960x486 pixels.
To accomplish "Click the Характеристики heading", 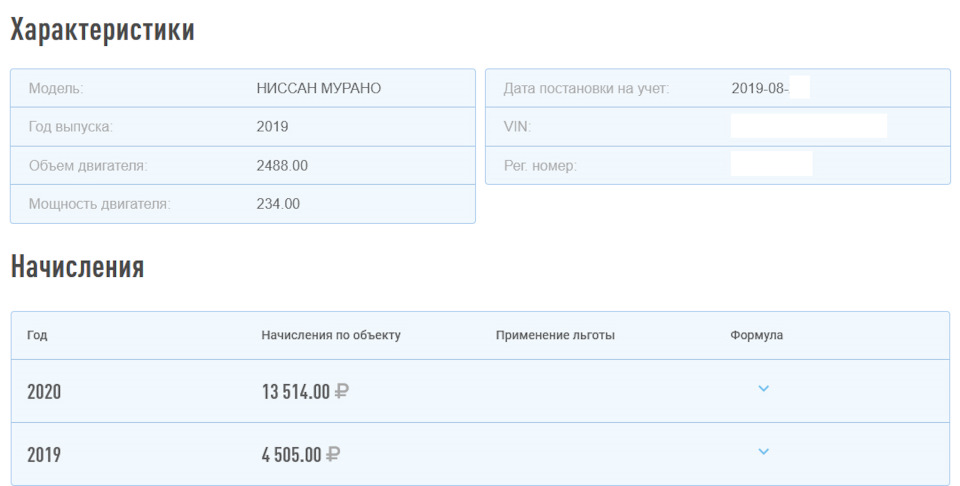I will point(102,29).
